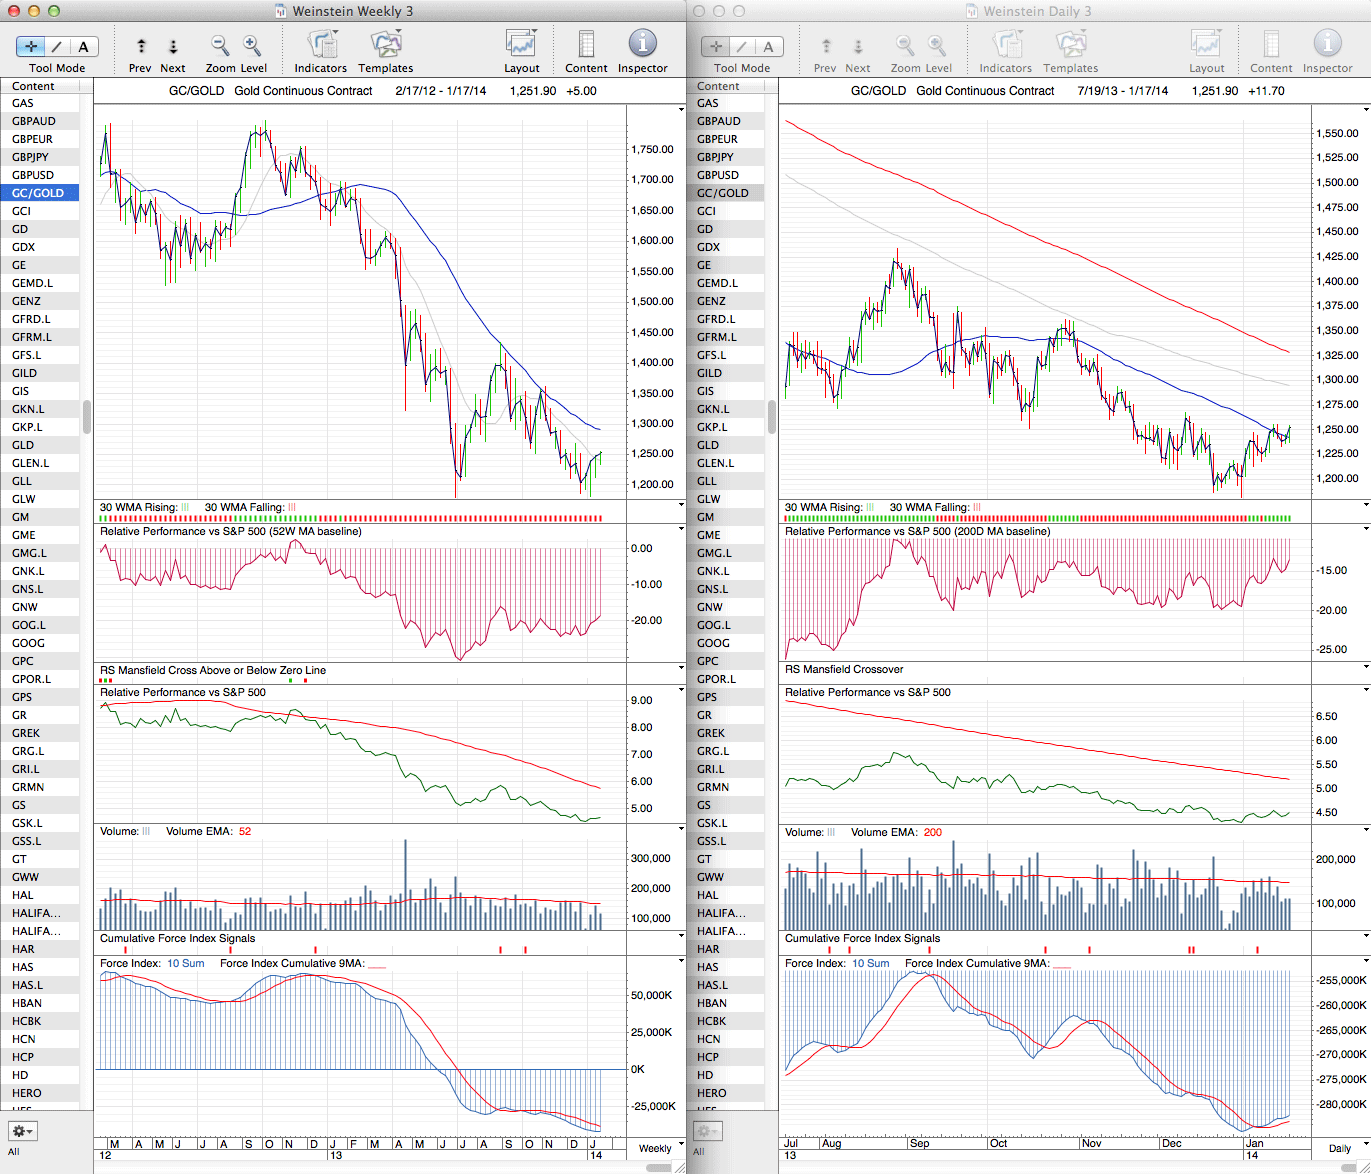Click Content column header in Weekly sidebar
The width and height of the screenshot is (1371, 1174).
[x=34, y=86]
